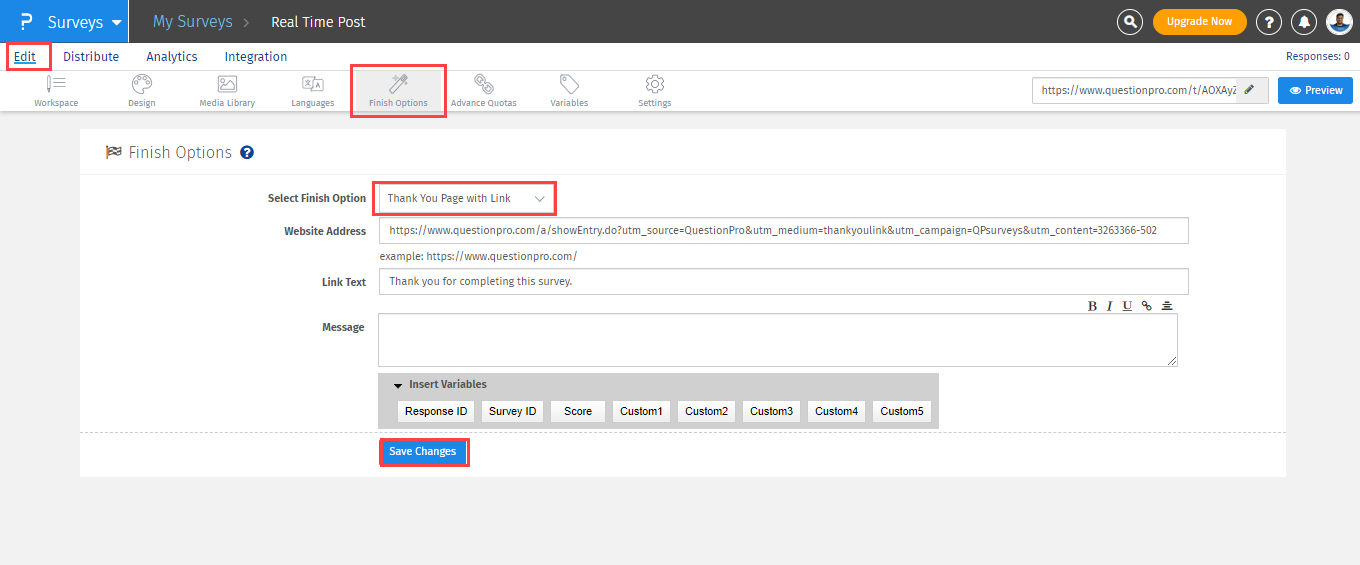The width and height of the screenshot is (1360, 565).
Task: Click the Upgrade Now button
Action: (1199, 21)
